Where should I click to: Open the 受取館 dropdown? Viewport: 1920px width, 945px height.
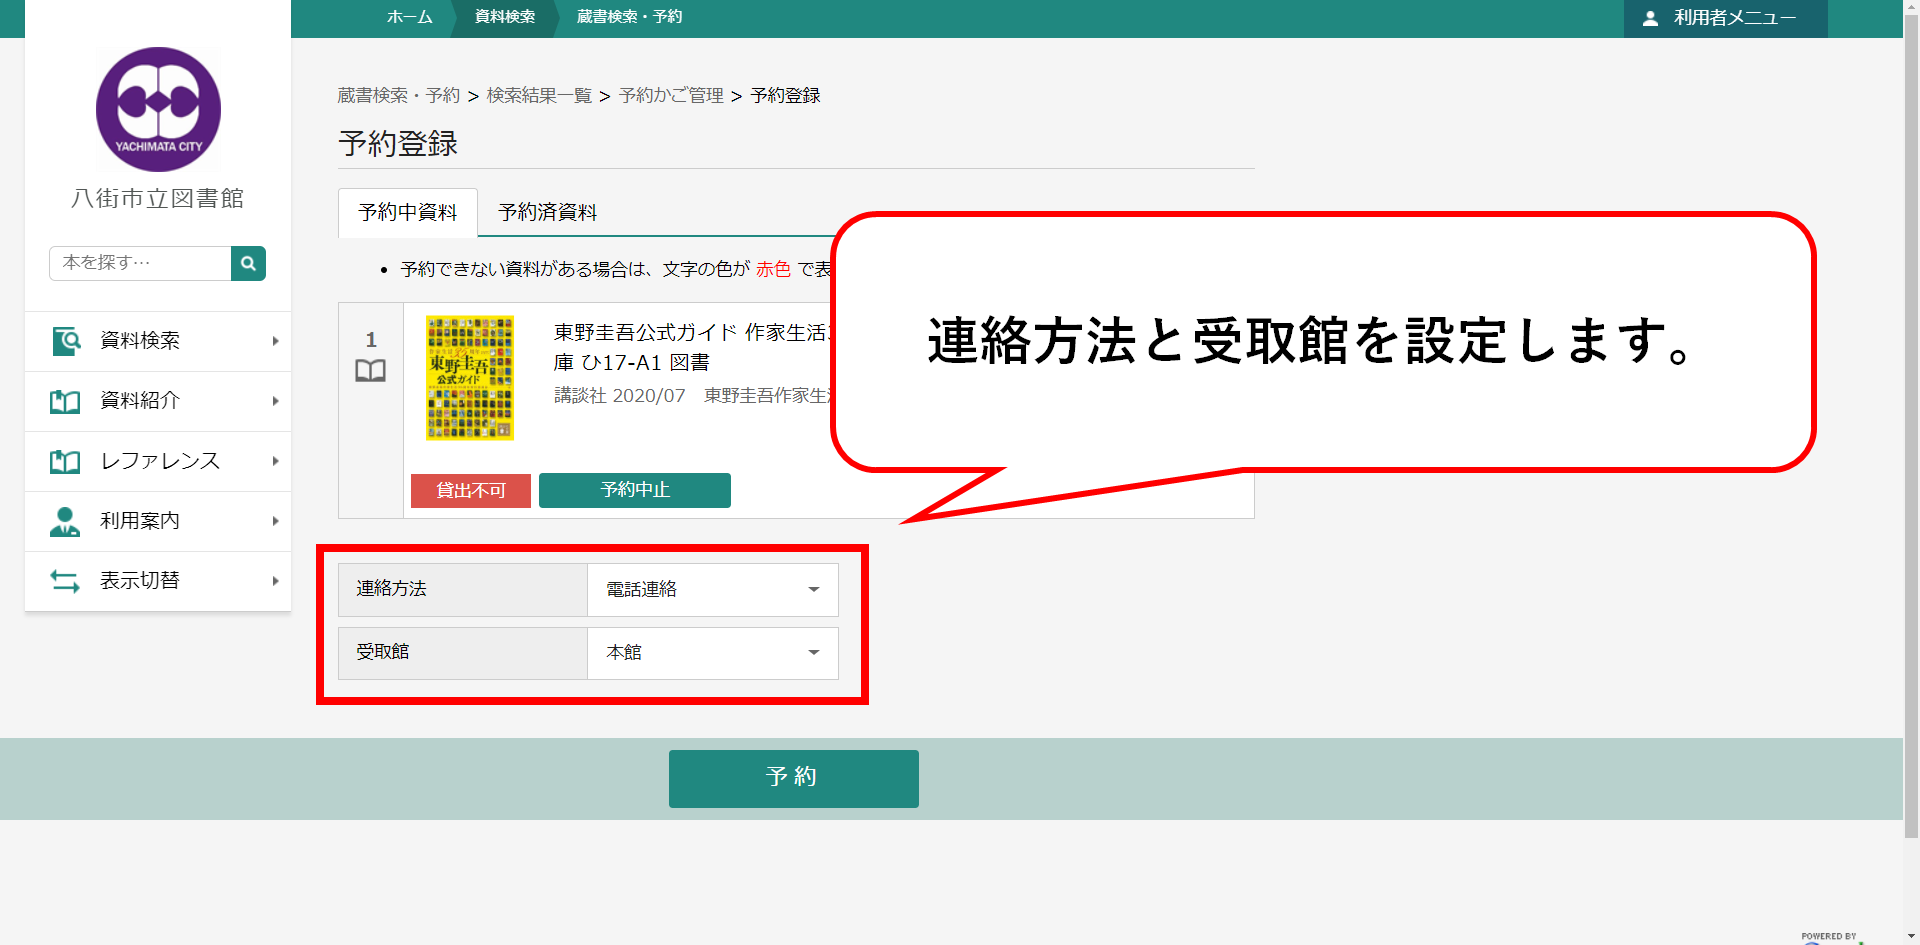pyautogui.click(x=712, y=653)
